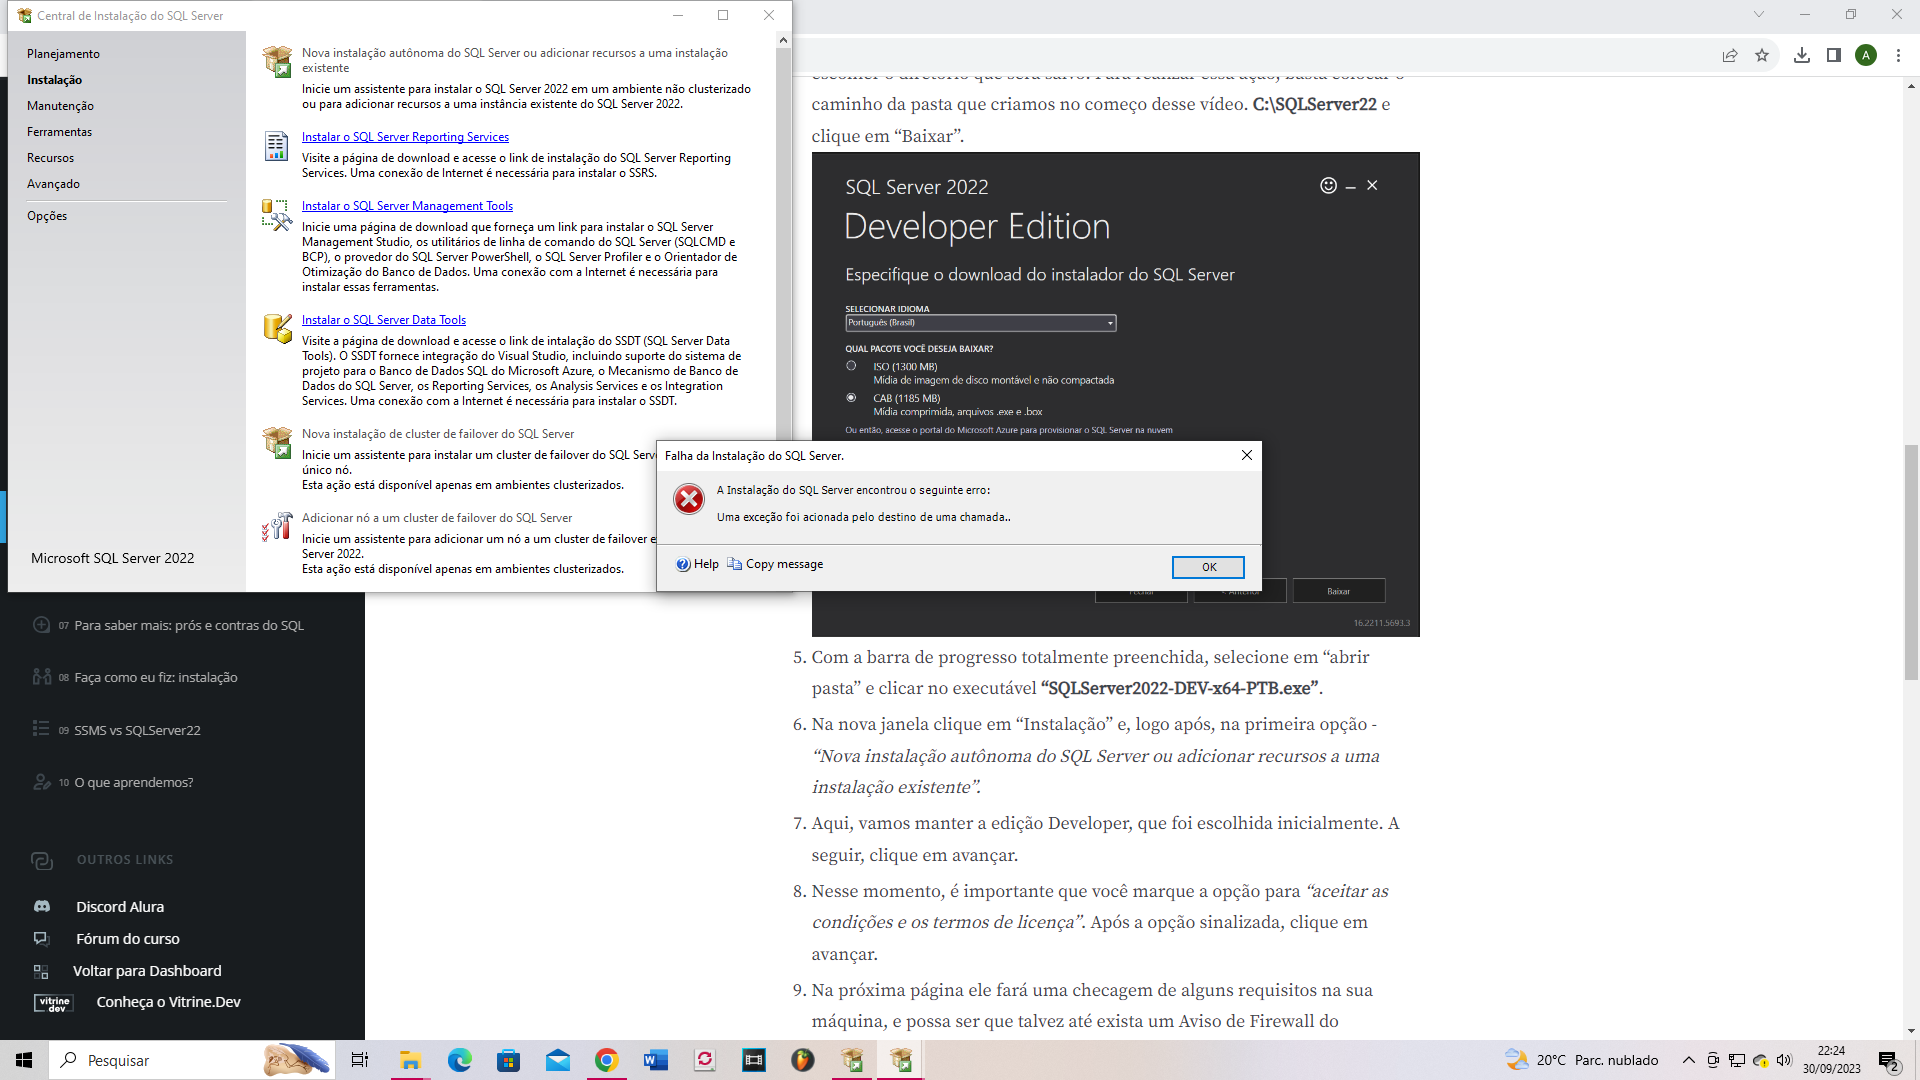Open the Chrome profile avatar
1920x1080 pixels.
tap(1866, 55)
